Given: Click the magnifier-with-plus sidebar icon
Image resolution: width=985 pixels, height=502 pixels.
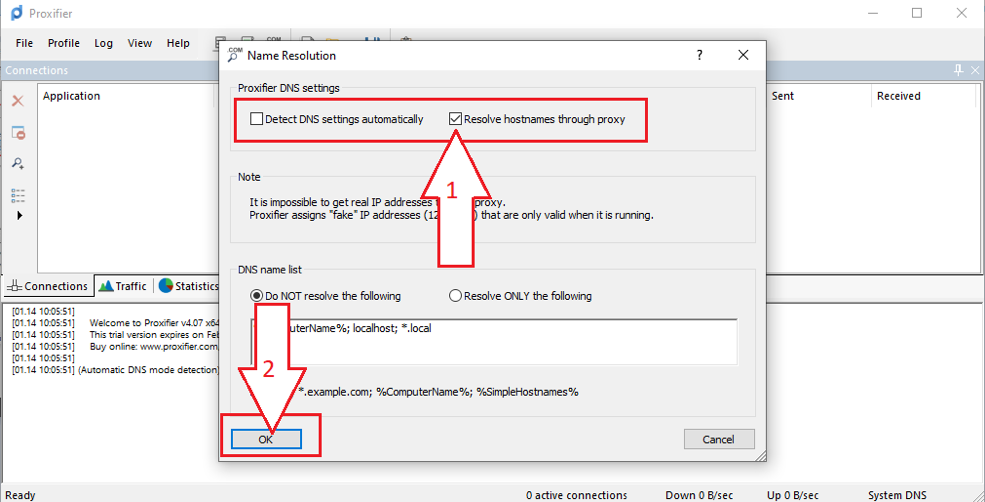Looking at the screenshot, I should tap(18, 163).
